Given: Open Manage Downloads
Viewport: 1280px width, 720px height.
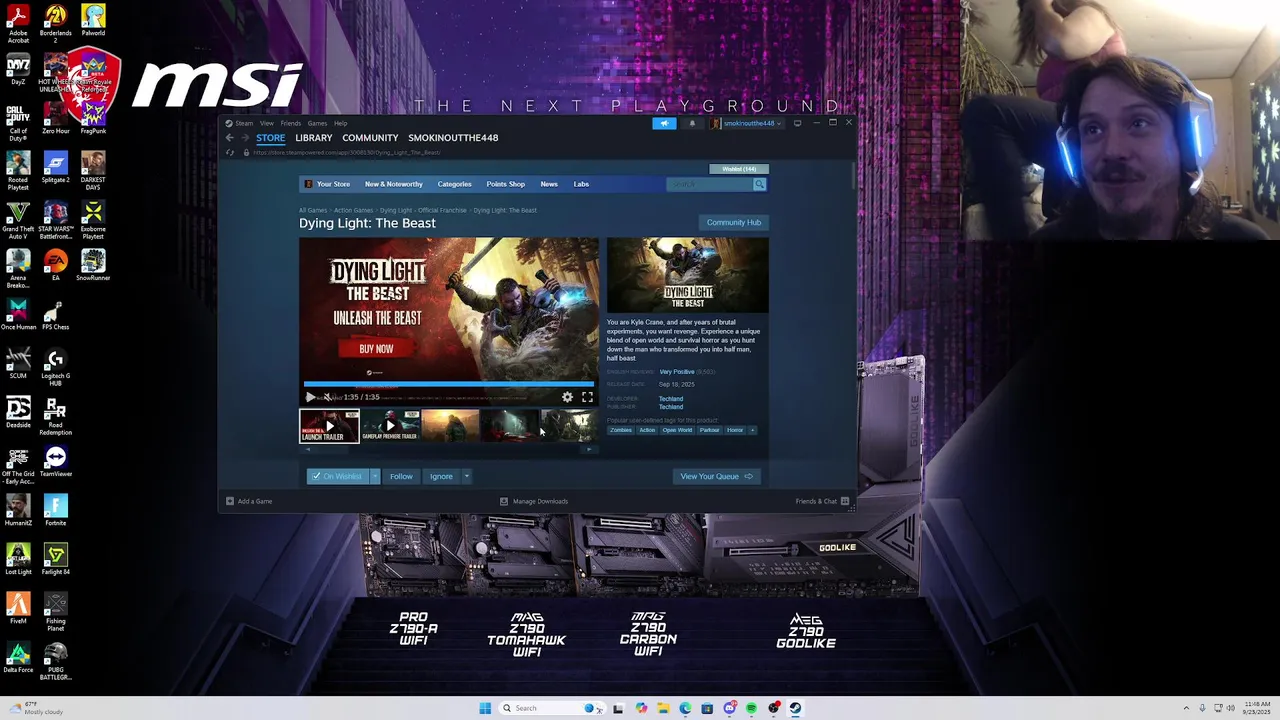Looking at the screenshot, I should (x=534, y=501).
